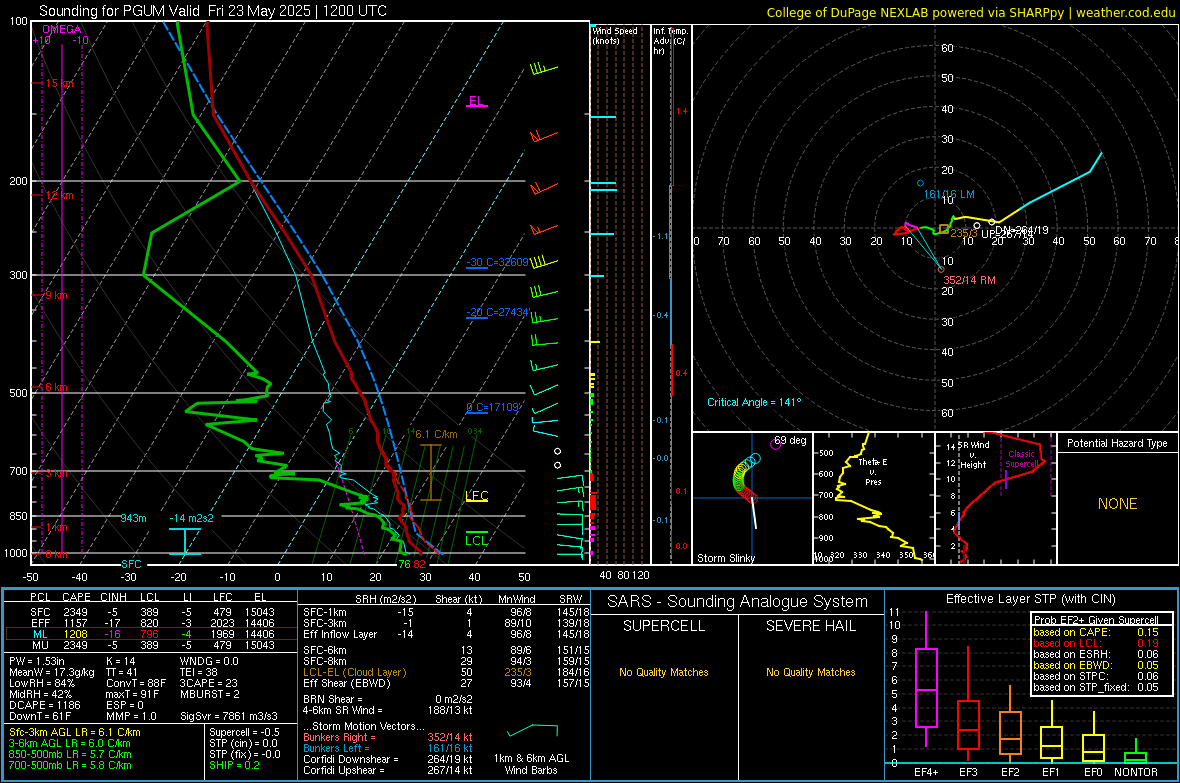Click the magenta EL label on the skew-T

click(476, 101)
